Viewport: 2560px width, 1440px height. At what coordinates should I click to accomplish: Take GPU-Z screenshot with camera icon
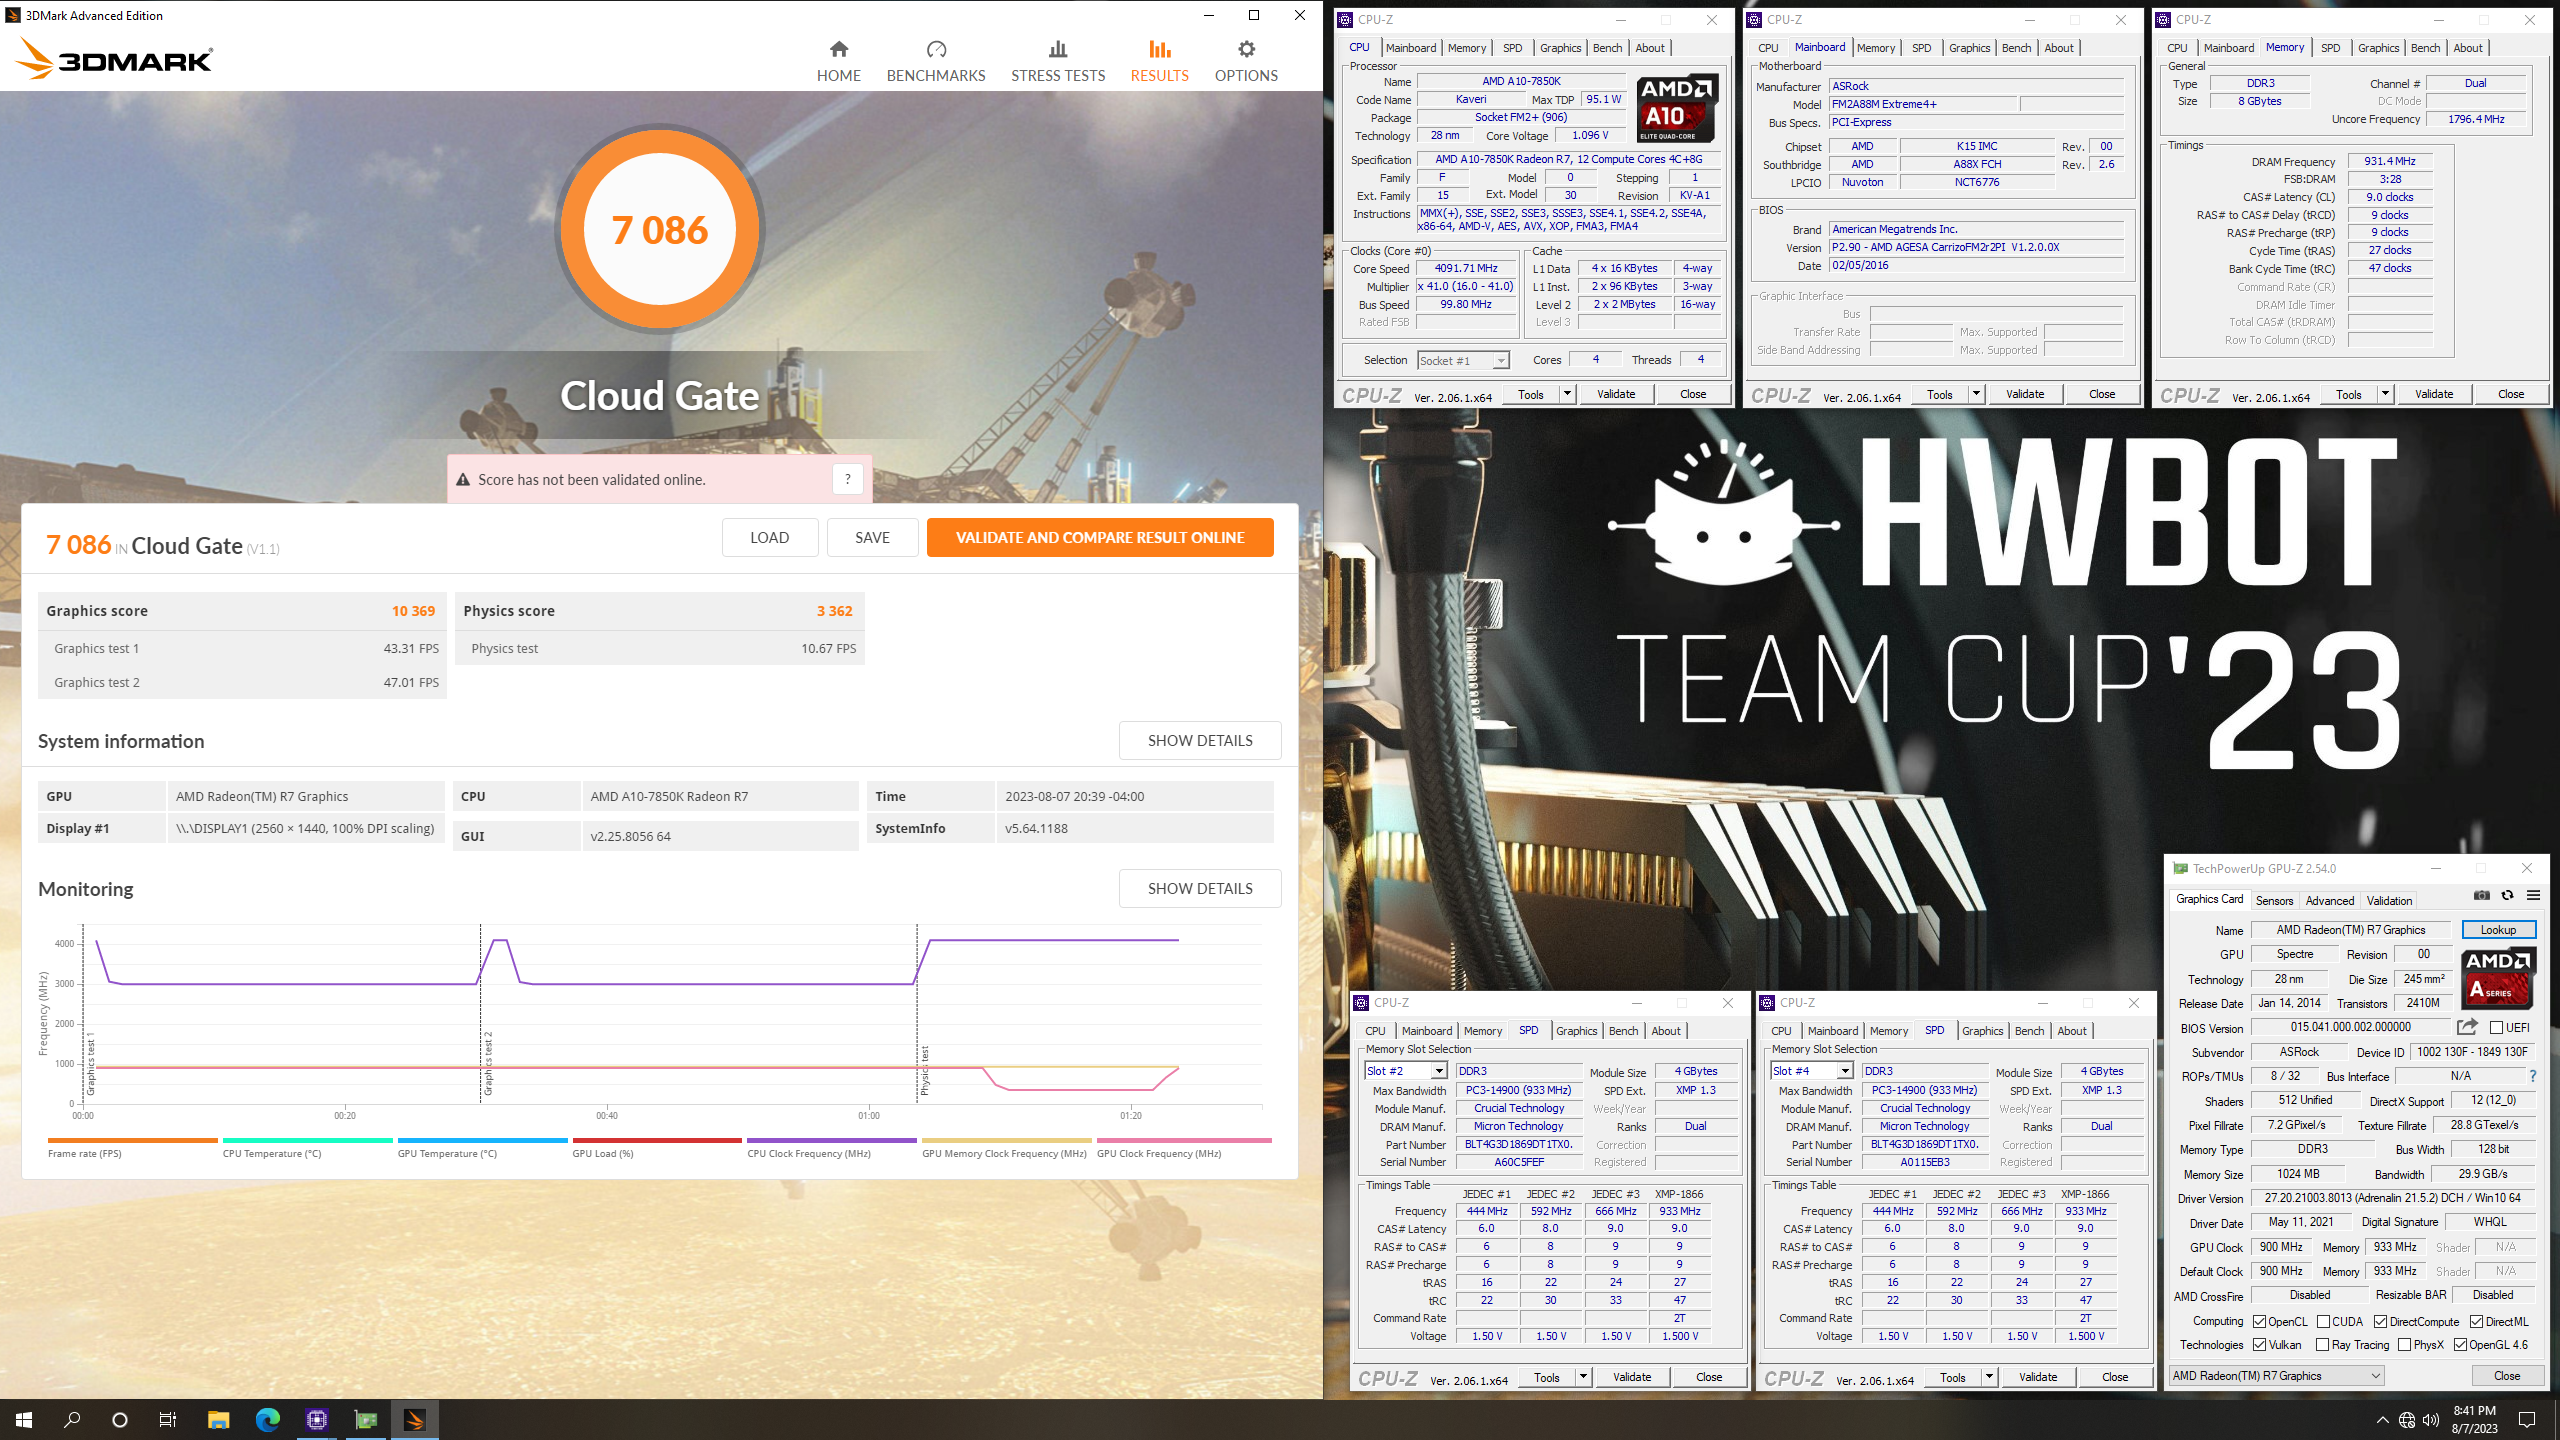click(x=2481, y=896)
